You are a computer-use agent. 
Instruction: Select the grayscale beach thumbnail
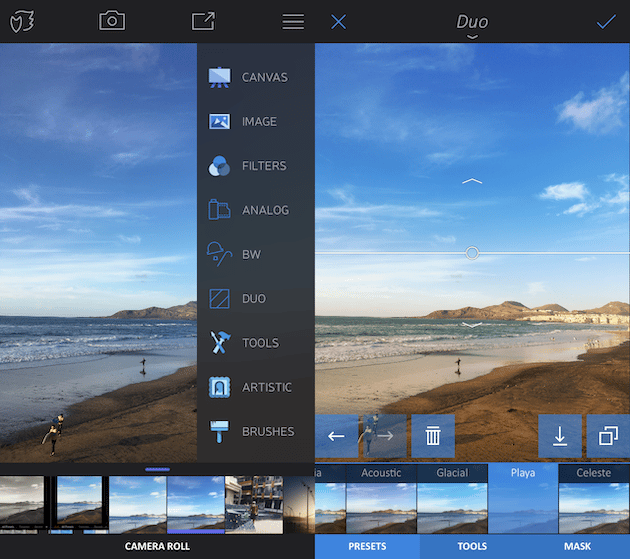22,505
